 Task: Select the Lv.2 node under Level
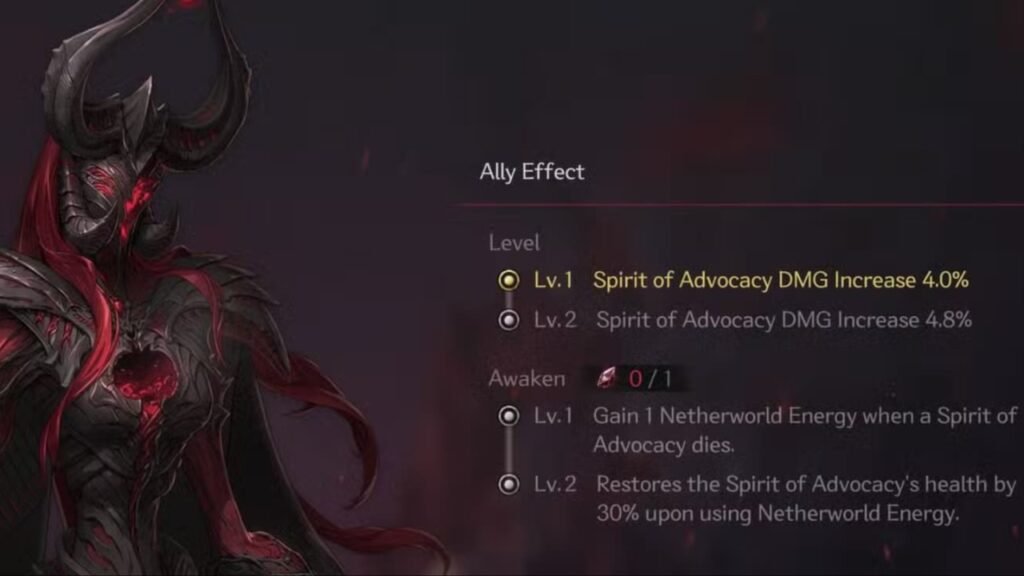tap(509, 320)
